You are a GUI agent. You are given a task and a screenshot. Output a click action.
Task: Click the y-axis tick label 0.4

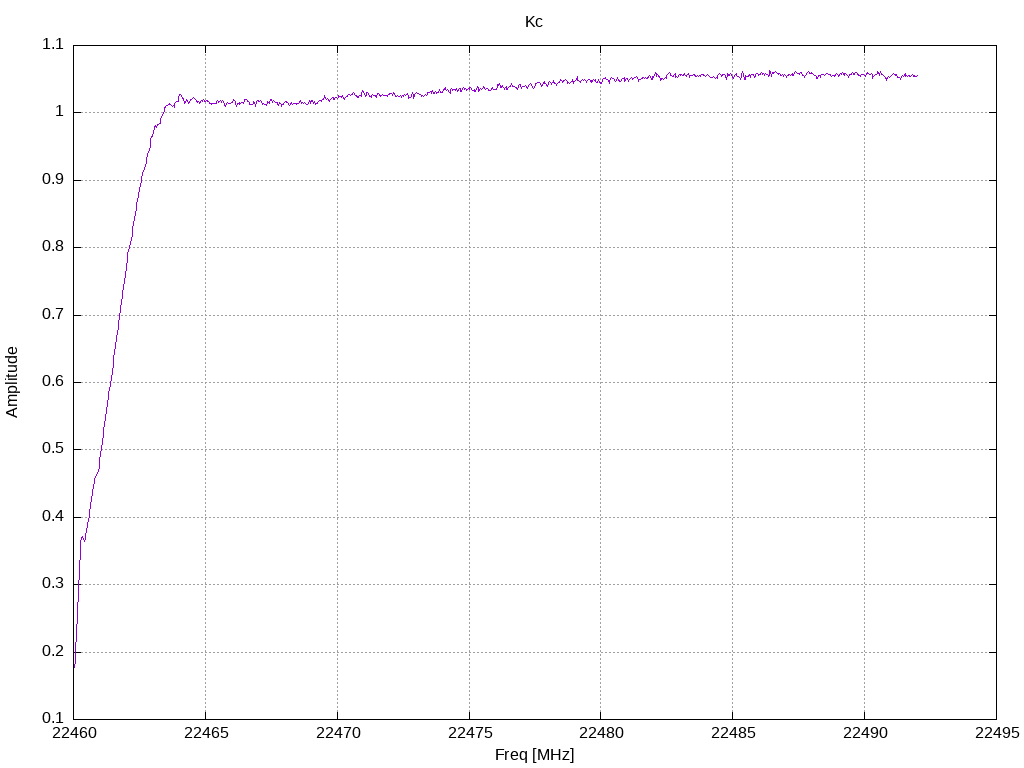pos(53,517)
